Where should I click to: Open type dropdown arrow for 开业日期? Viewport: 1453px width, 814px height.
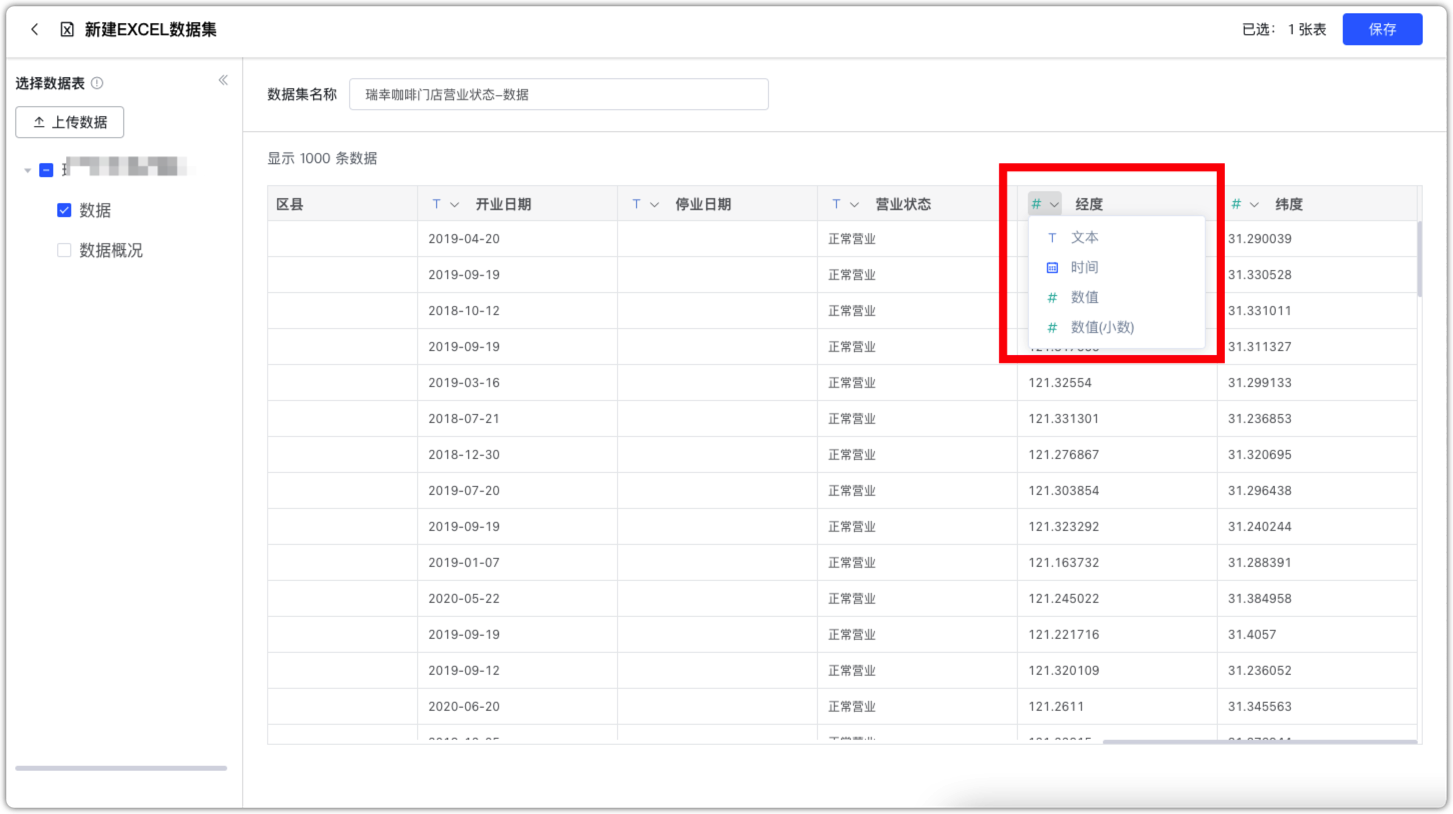tap(454, 204)
